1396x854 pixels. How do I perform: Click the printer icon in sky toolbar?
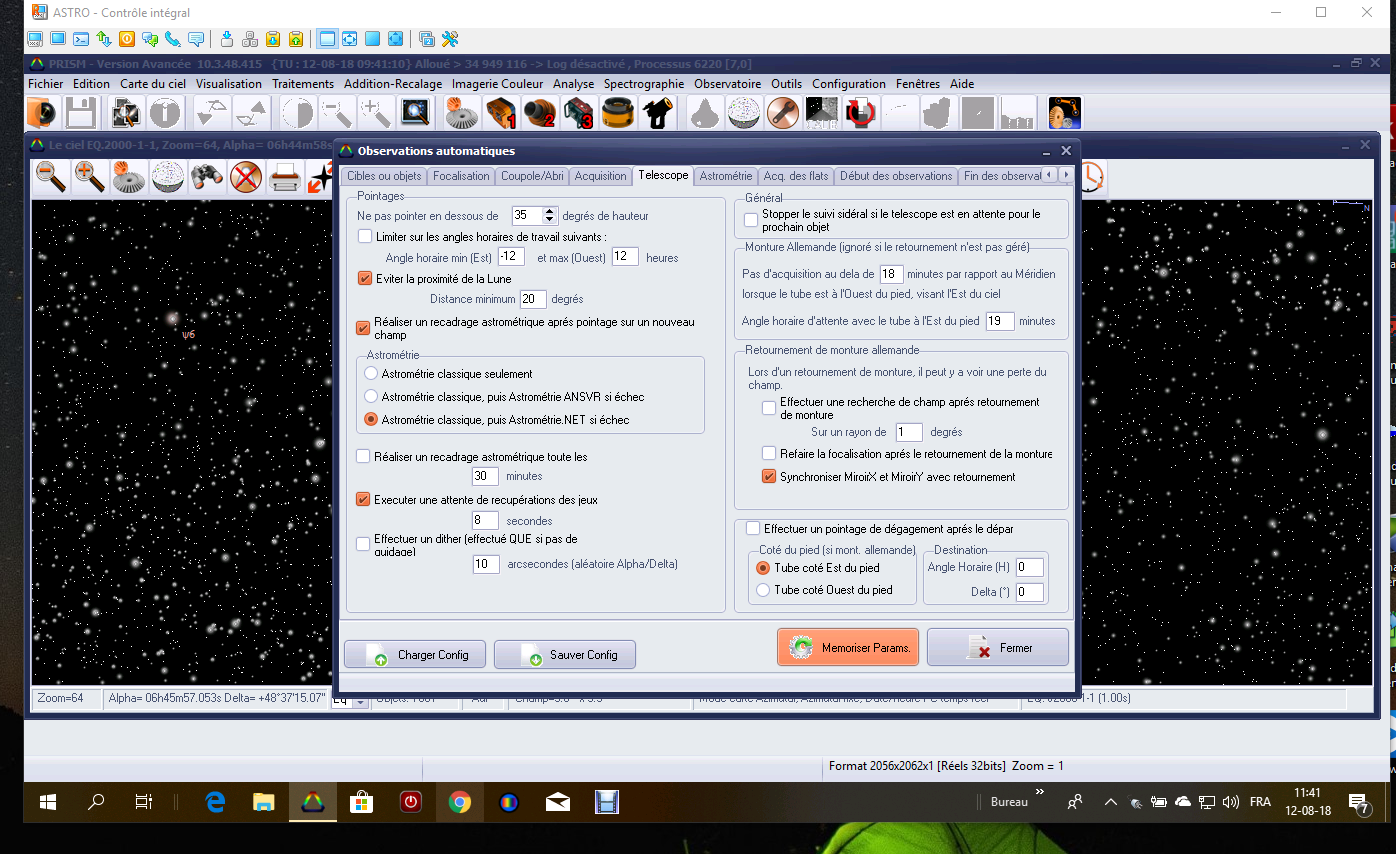pyautogui.click(x=285, y=177)
